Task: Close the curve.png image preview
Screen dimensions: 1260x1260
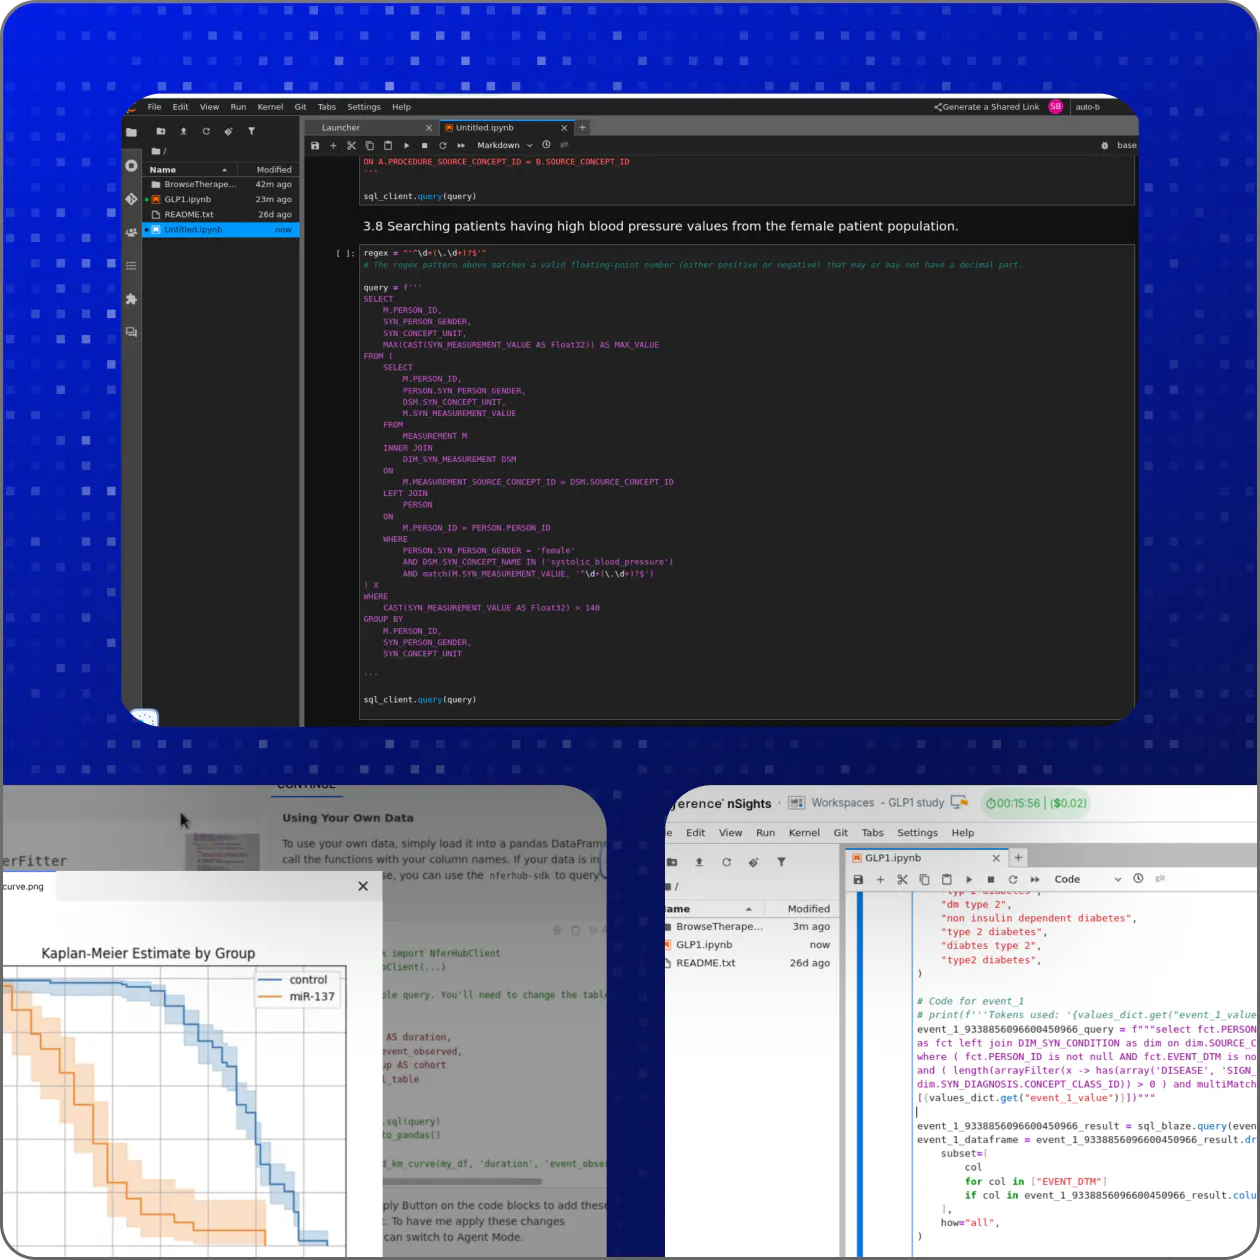Action: [363, 886]
